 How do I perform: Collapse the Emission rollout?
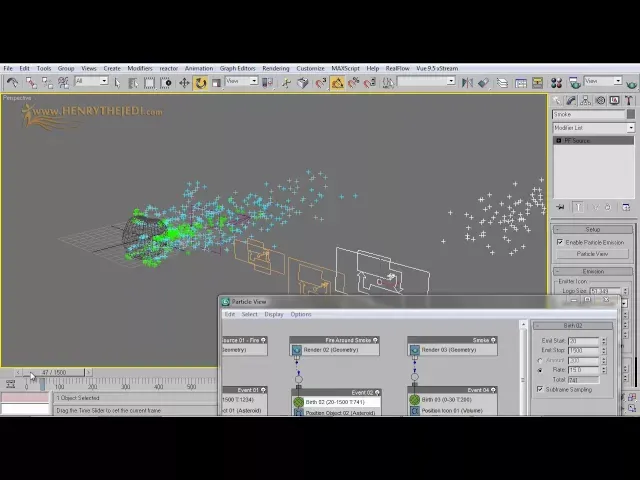pyautogui.click(x=593, y=271)
